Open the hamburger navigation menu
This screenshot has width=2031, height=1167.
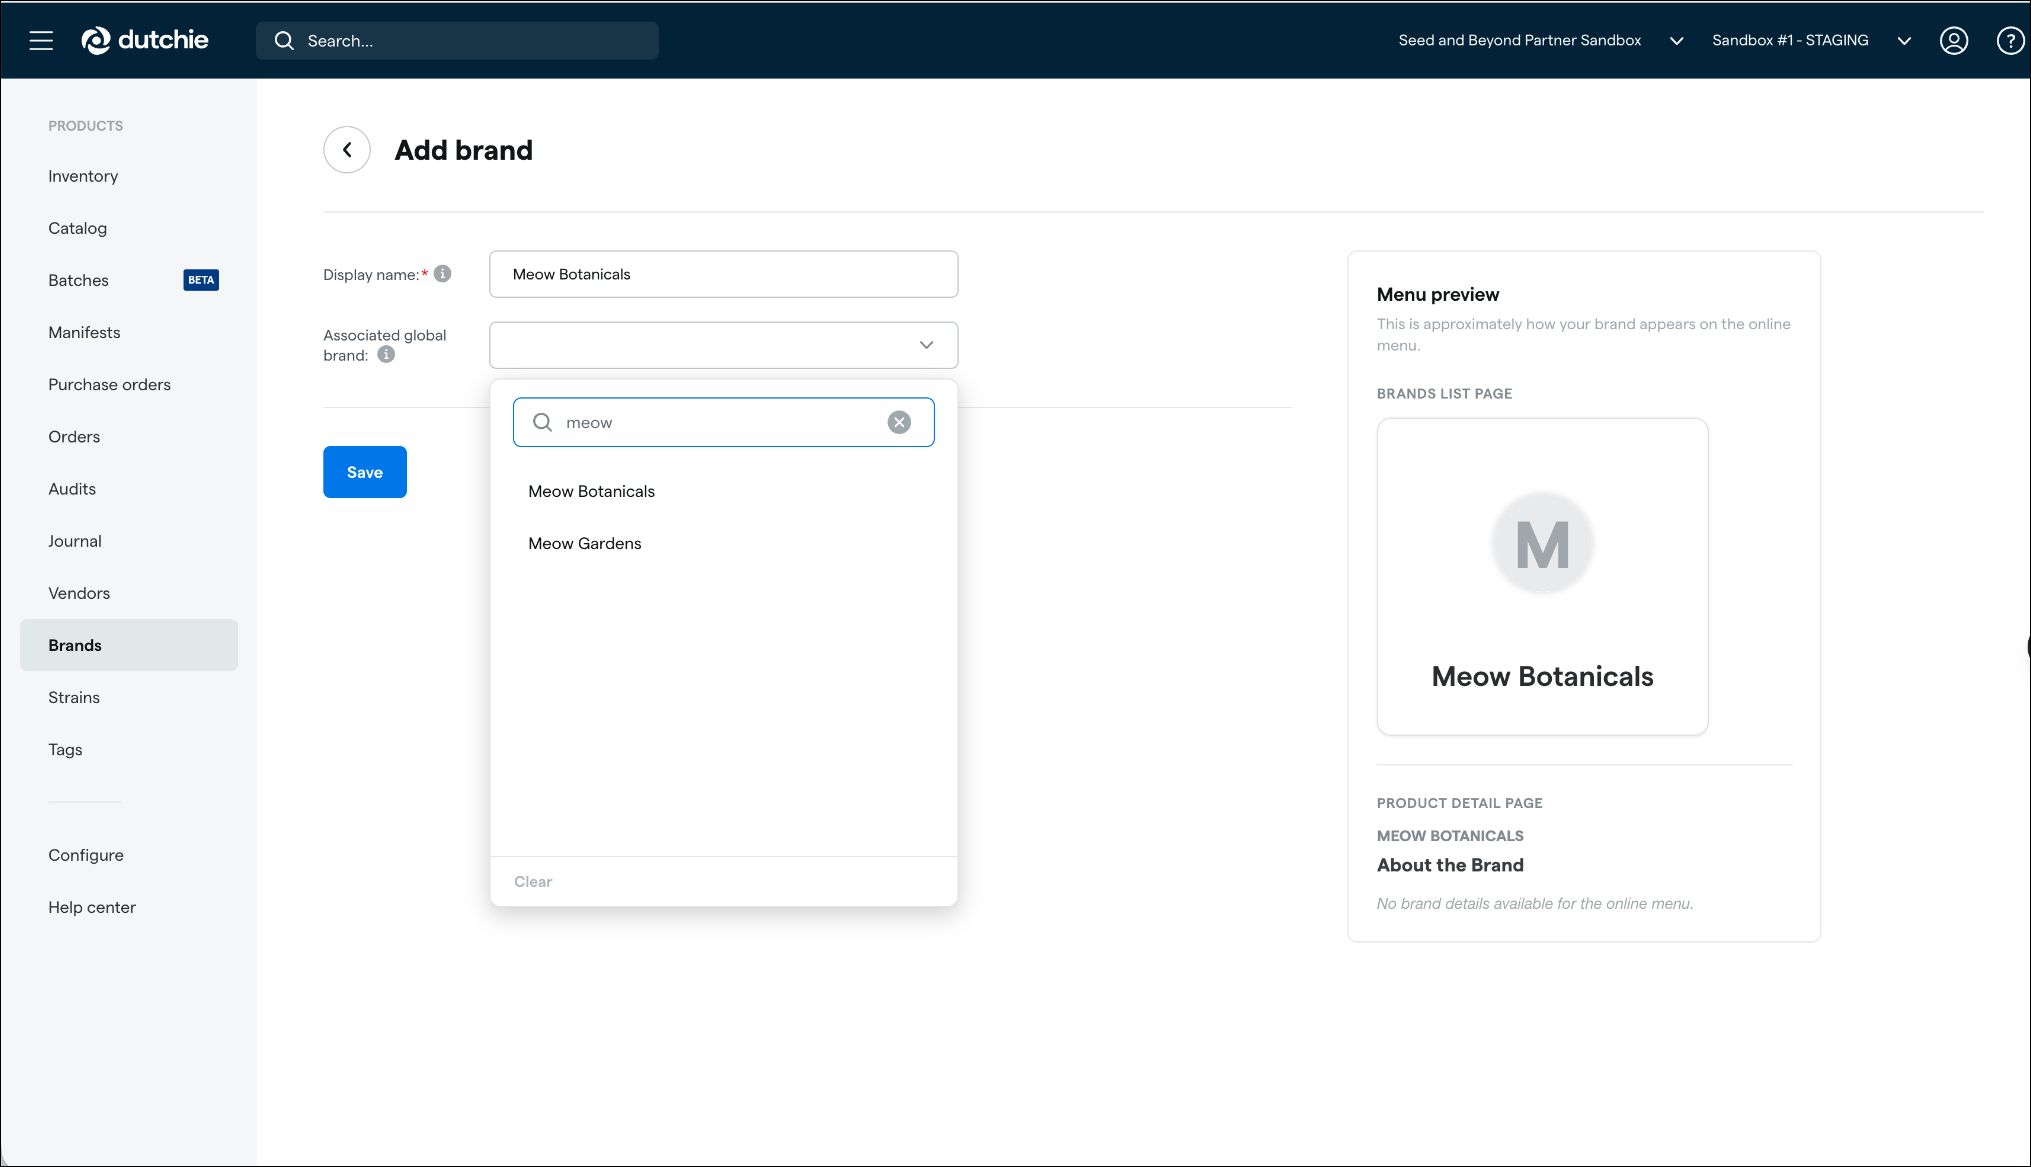coord(41,40)
